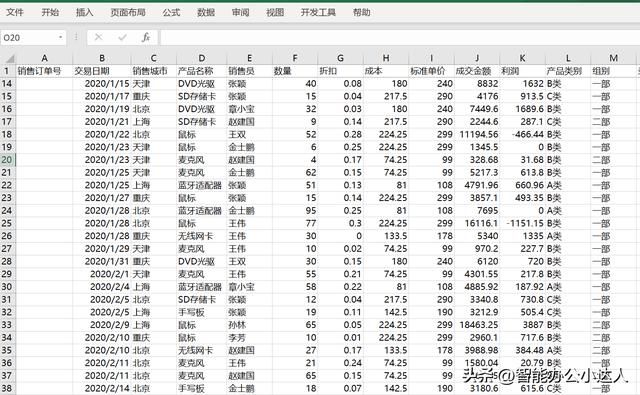The image size is (640, 395).
Task: Click the confirm checkmark icon in formula bar
Action: pos(122,38)
